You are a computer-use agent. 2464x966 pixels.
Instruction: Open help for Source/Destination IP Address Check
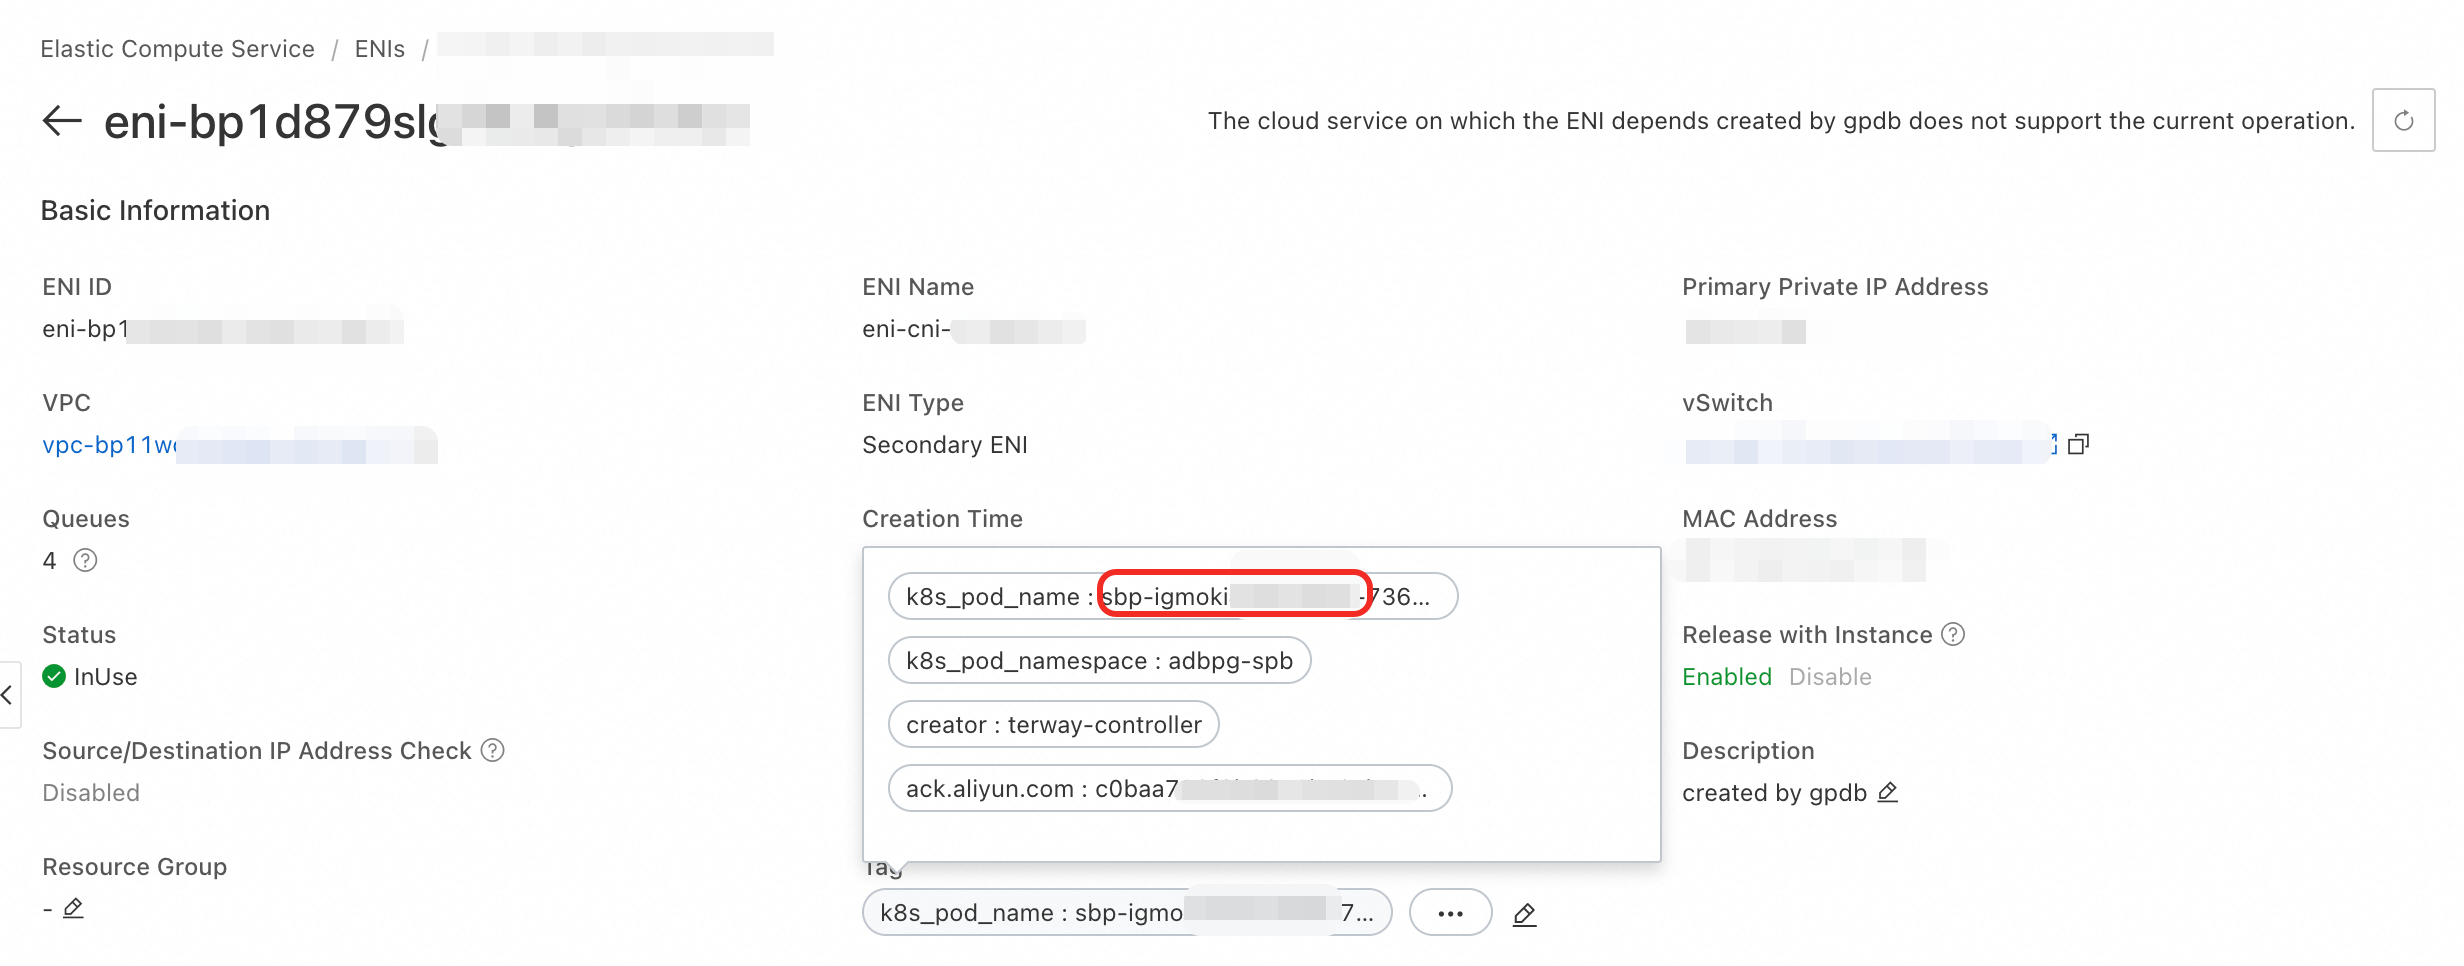(493, 750)
